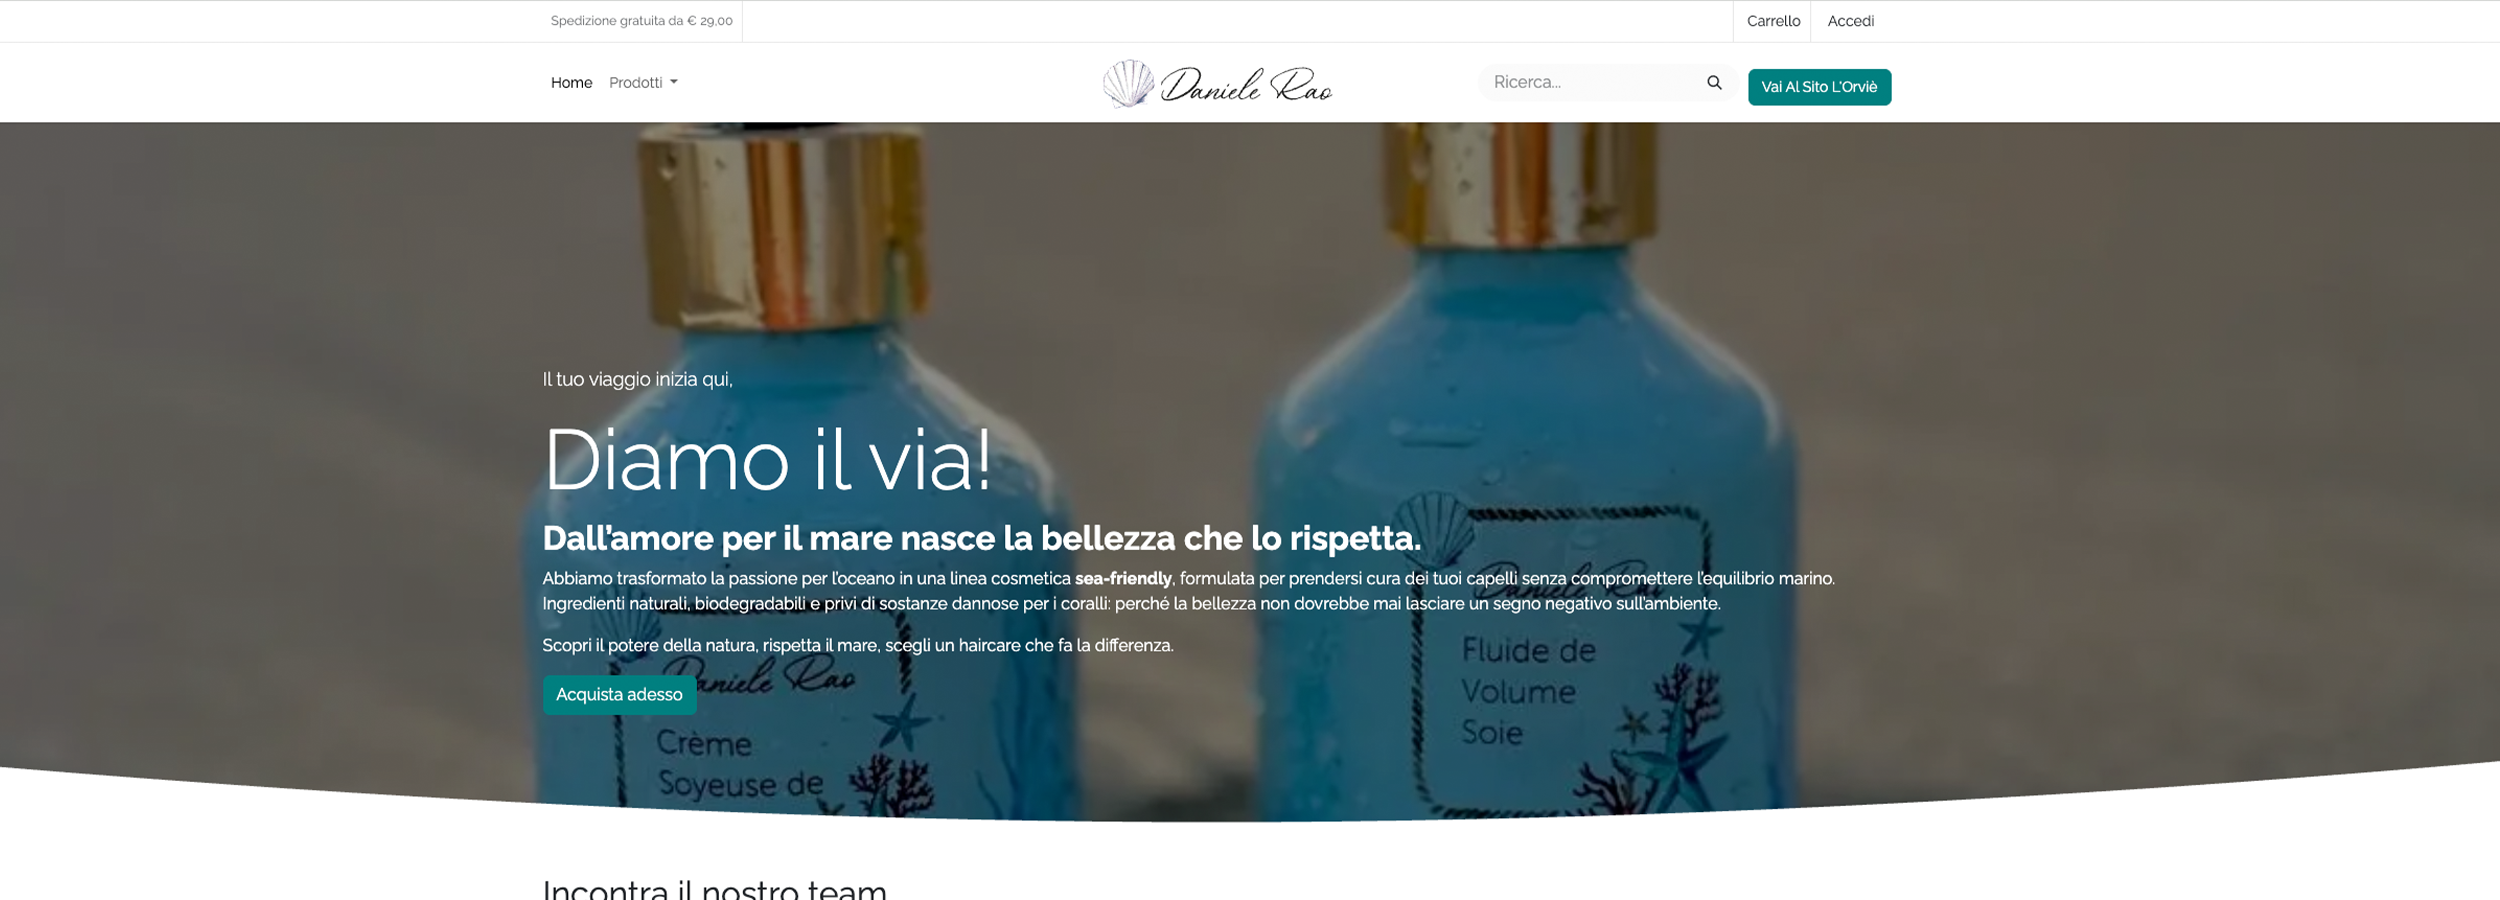Click the Fluide de Volume Soie bottle label
The image size is (2500, 900).
tap(1528, 692)
